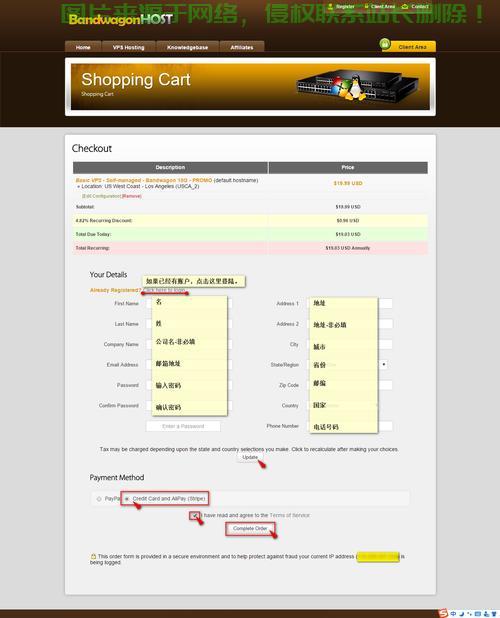The image size is (500, 618).
Task: Click the Terms of Service link
Action: tap(290, 515)
